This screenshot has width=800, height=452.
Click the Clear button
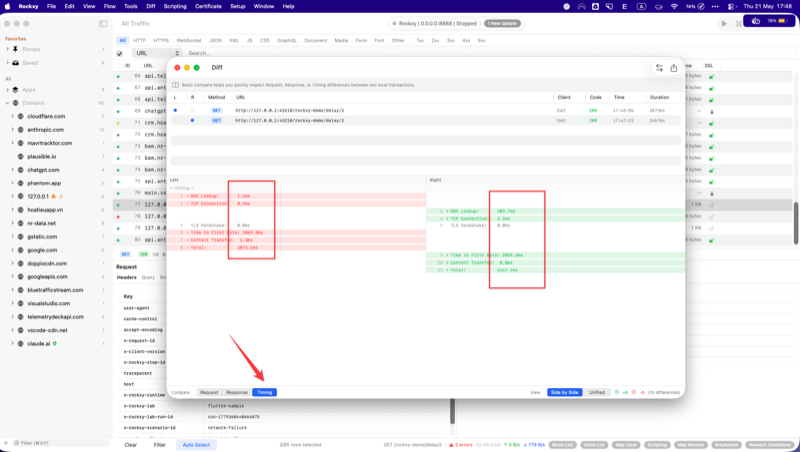(x=131, y=445)
